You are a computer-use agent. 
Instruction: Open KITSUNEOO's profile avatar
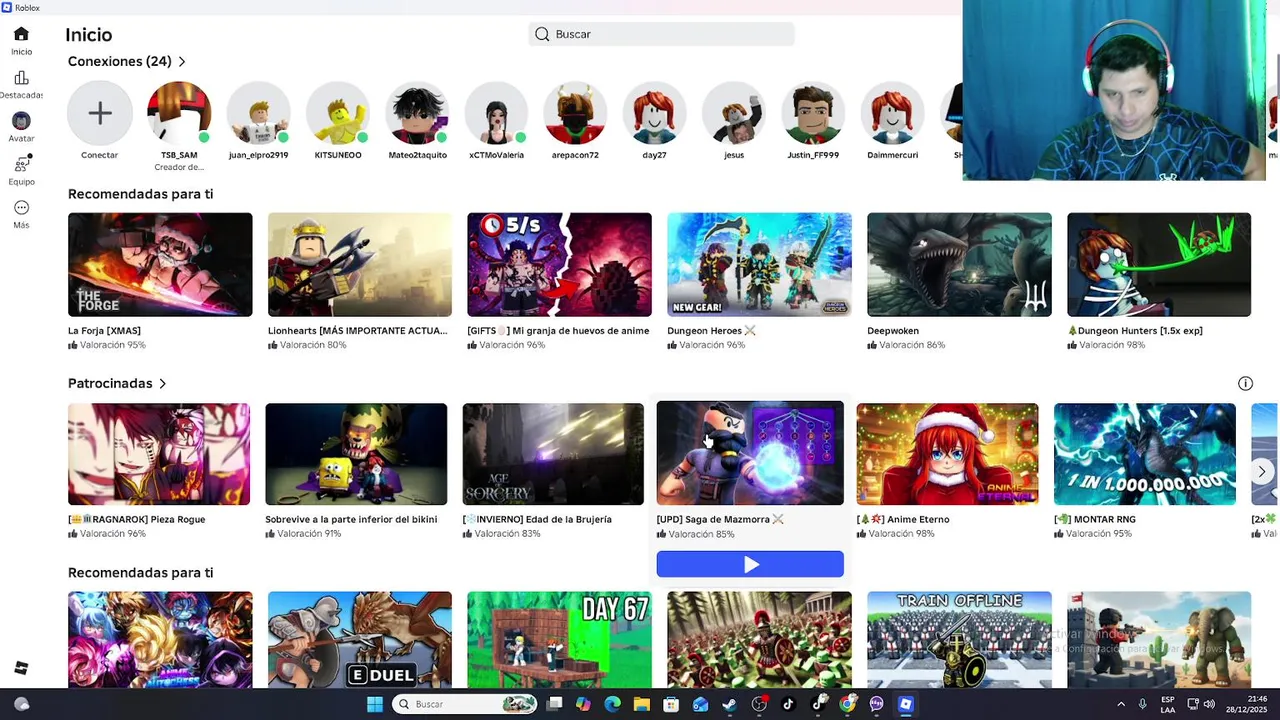pyautogui.click(x=337, y=113)
